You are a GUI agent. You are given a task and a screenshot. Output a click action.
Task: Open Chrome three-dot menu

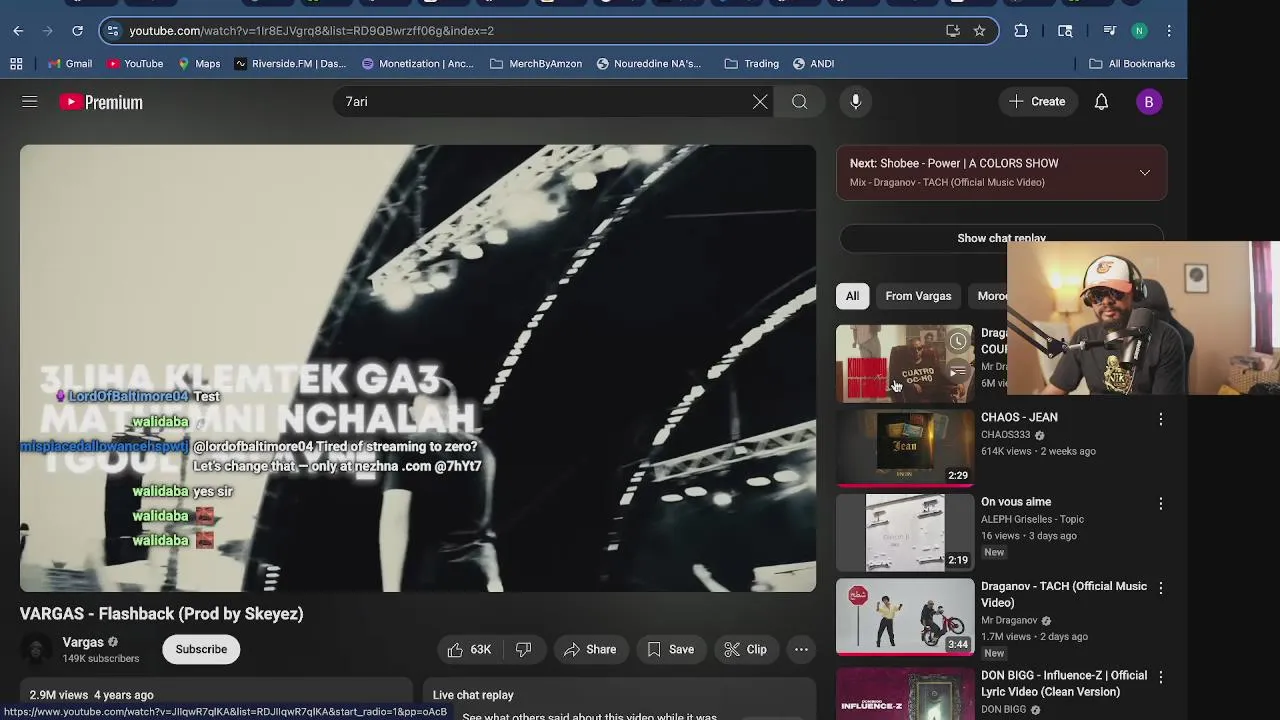[x=1169, y=31]
